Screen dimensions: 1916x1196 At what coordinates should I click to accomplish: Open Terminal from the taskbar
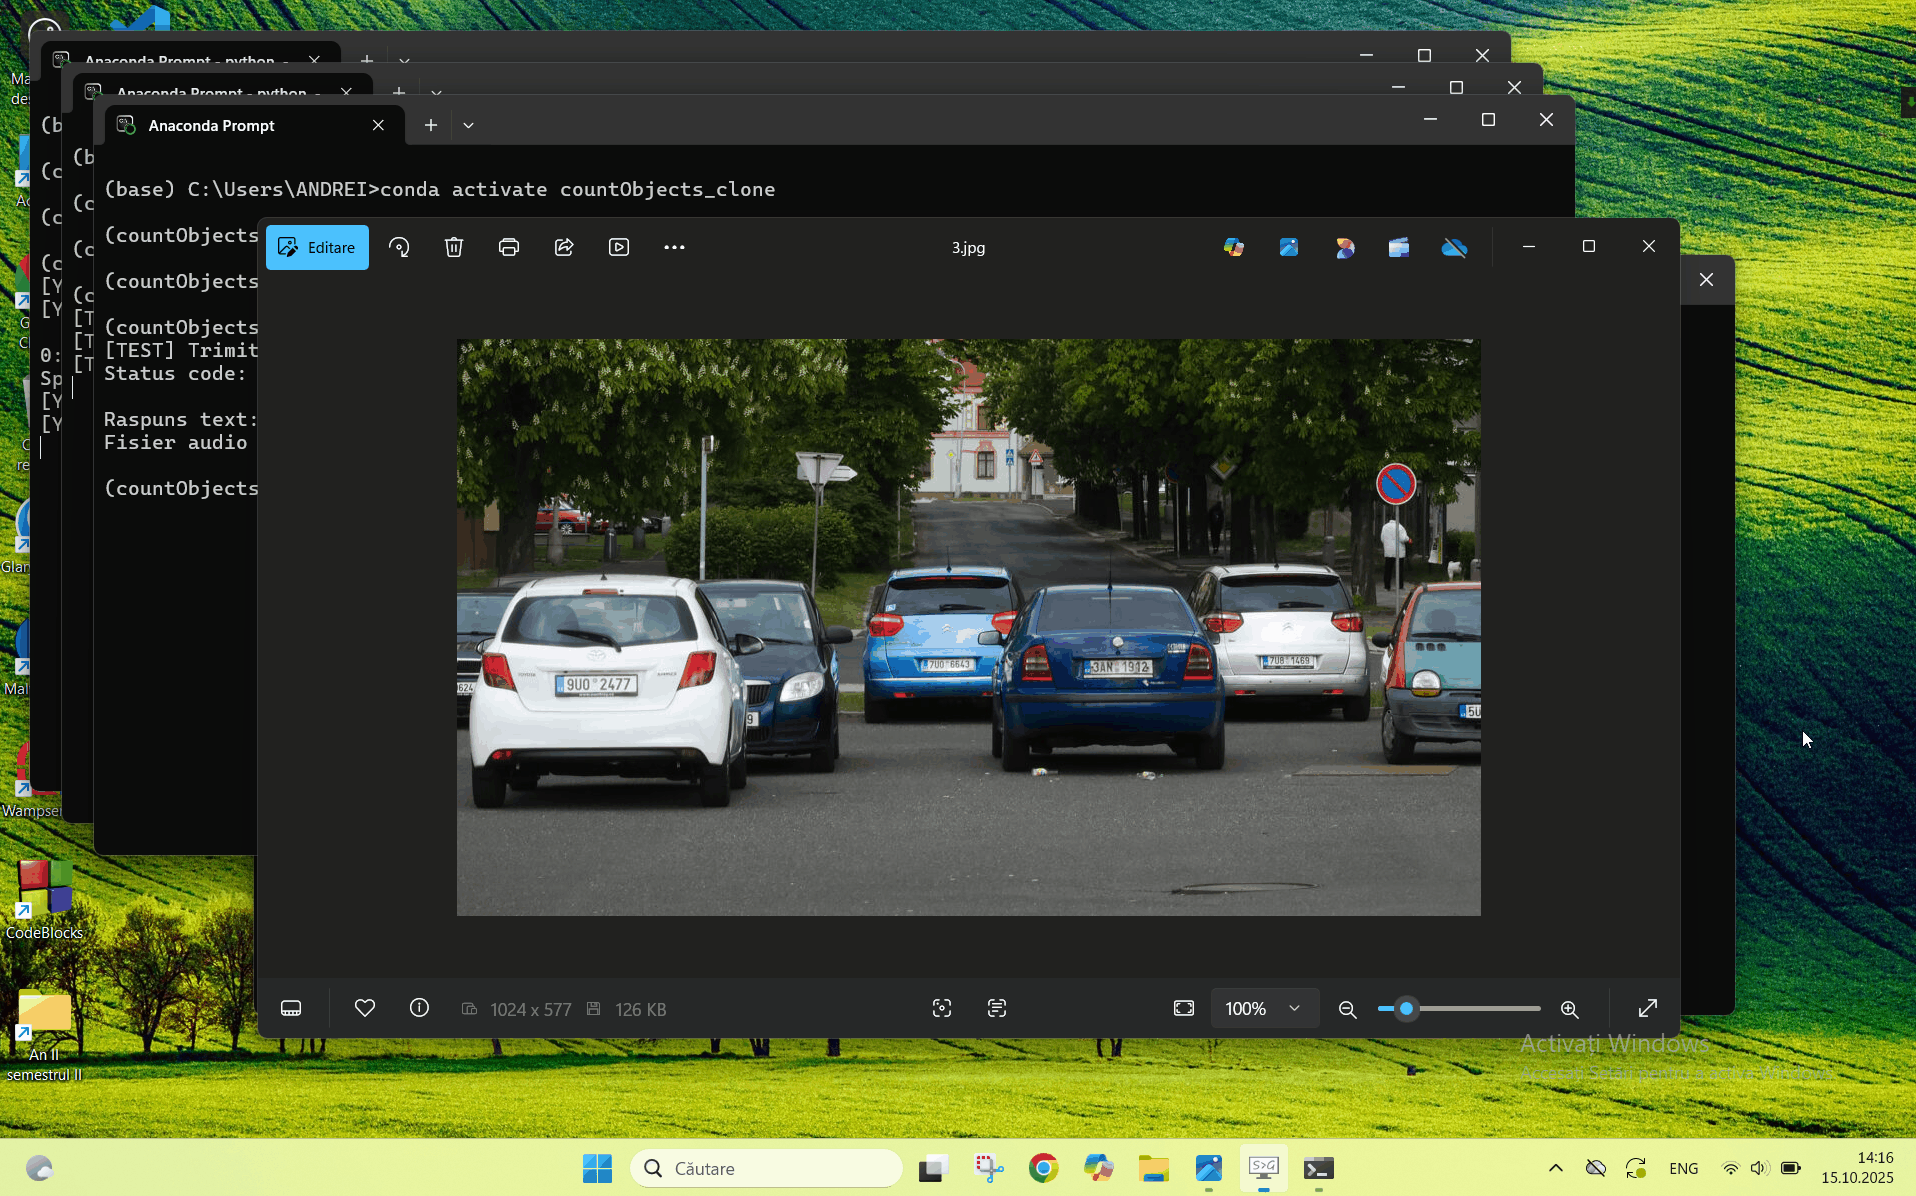pos(1319,1168)
